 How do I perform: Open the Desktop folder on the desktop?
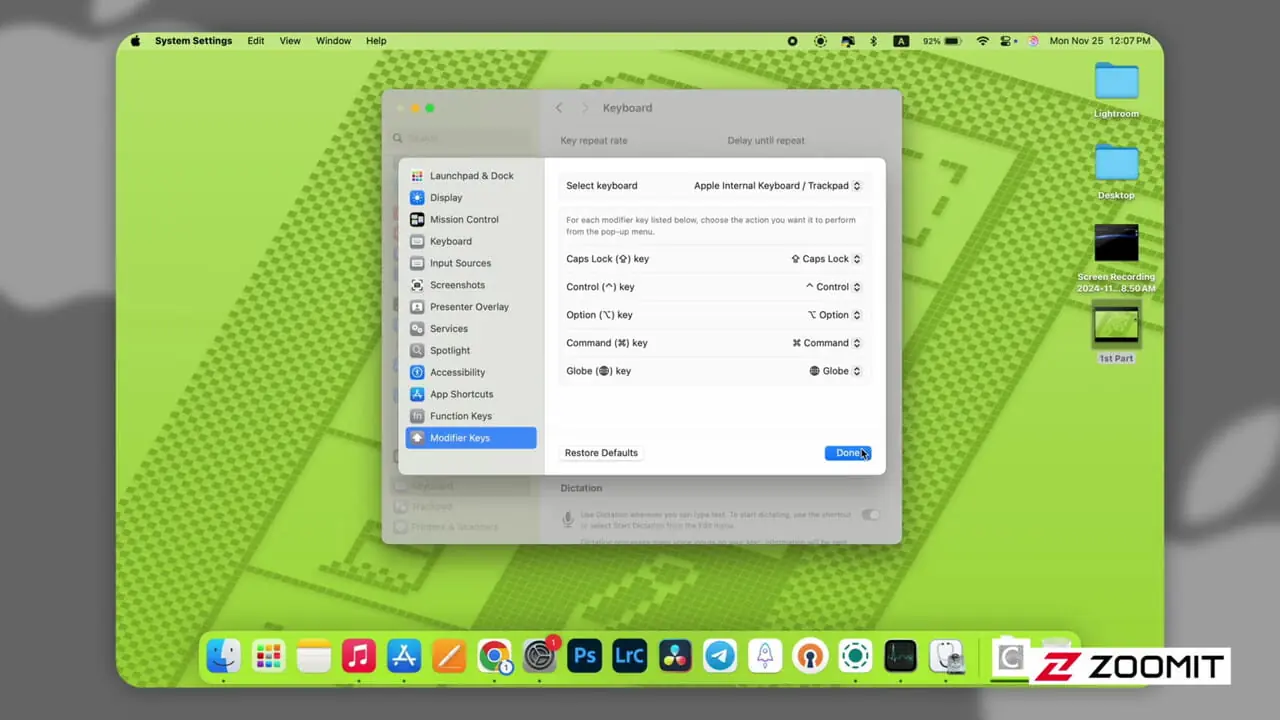(x=1116, y=172)
